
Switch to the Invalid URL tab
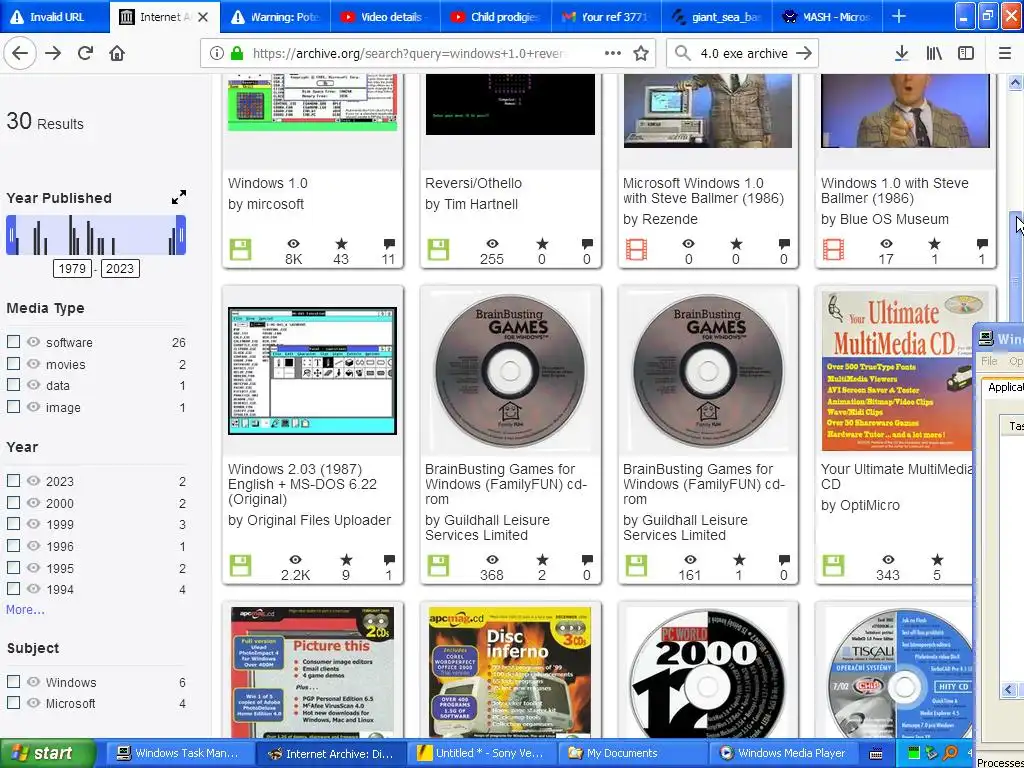pos(55,17)
